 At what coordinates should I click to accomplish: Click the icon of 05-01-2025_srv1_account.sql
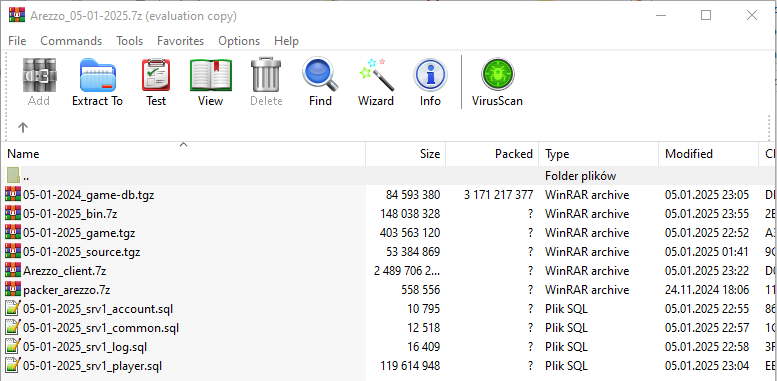coord(13,309)
